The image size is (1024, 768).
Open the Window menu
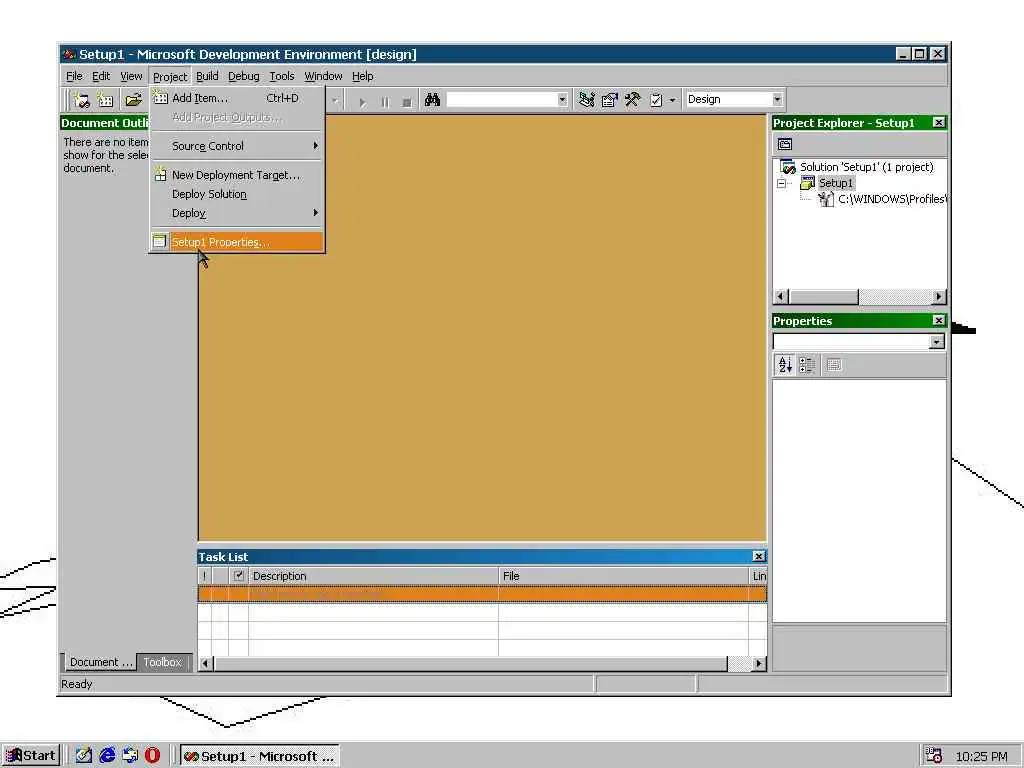(323, 76)
